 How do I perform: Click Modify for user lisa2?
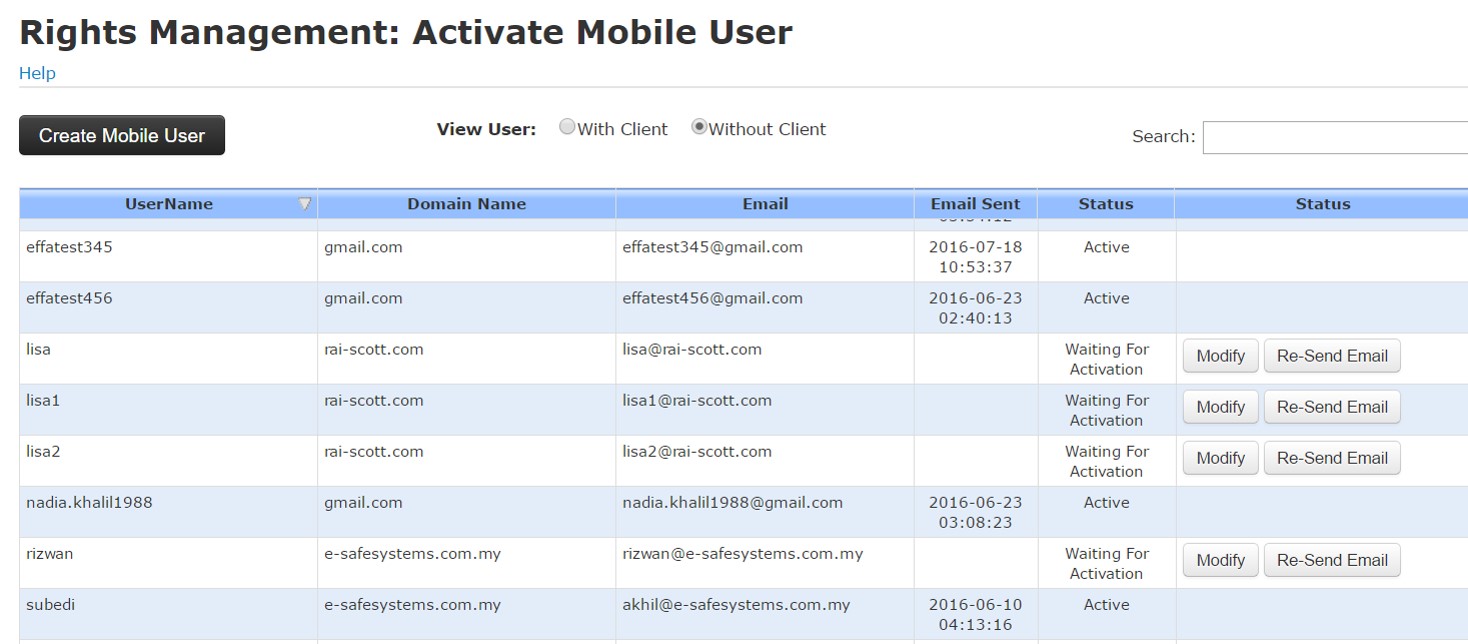coord(1220,458)
